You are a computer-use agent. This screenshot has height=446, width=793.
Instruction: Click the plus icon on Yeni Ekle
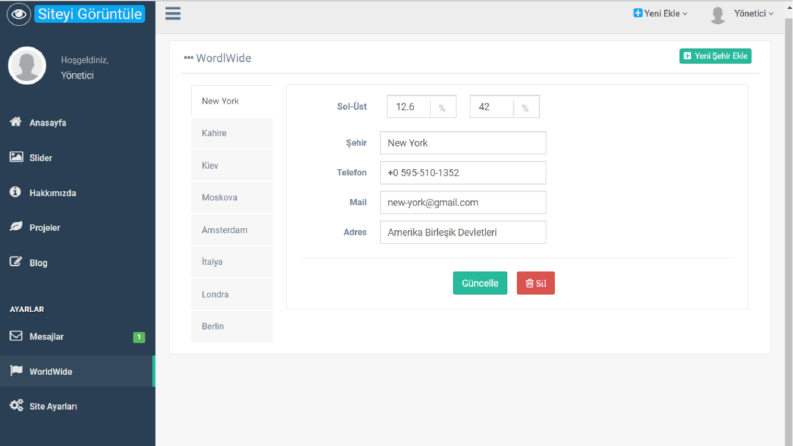click(638, 13)
